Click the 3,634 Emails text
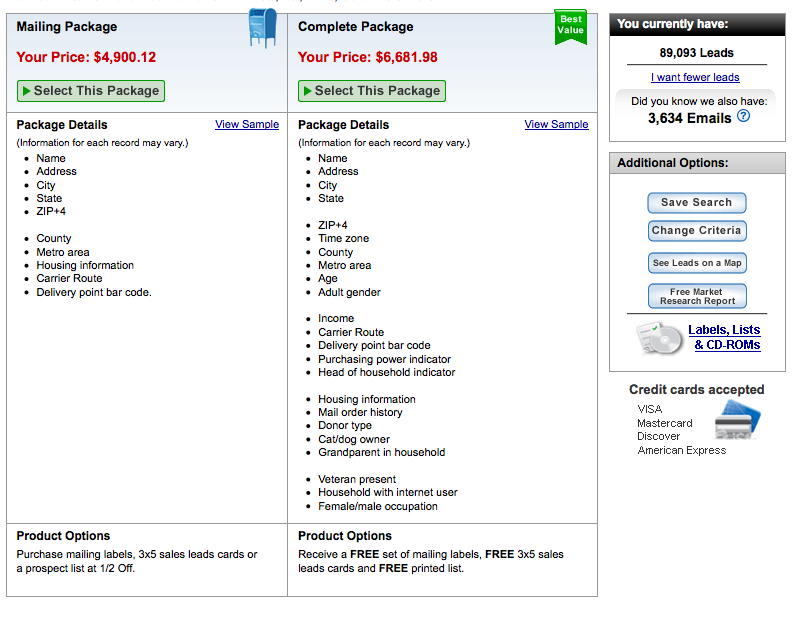 (x=689, y=118)
